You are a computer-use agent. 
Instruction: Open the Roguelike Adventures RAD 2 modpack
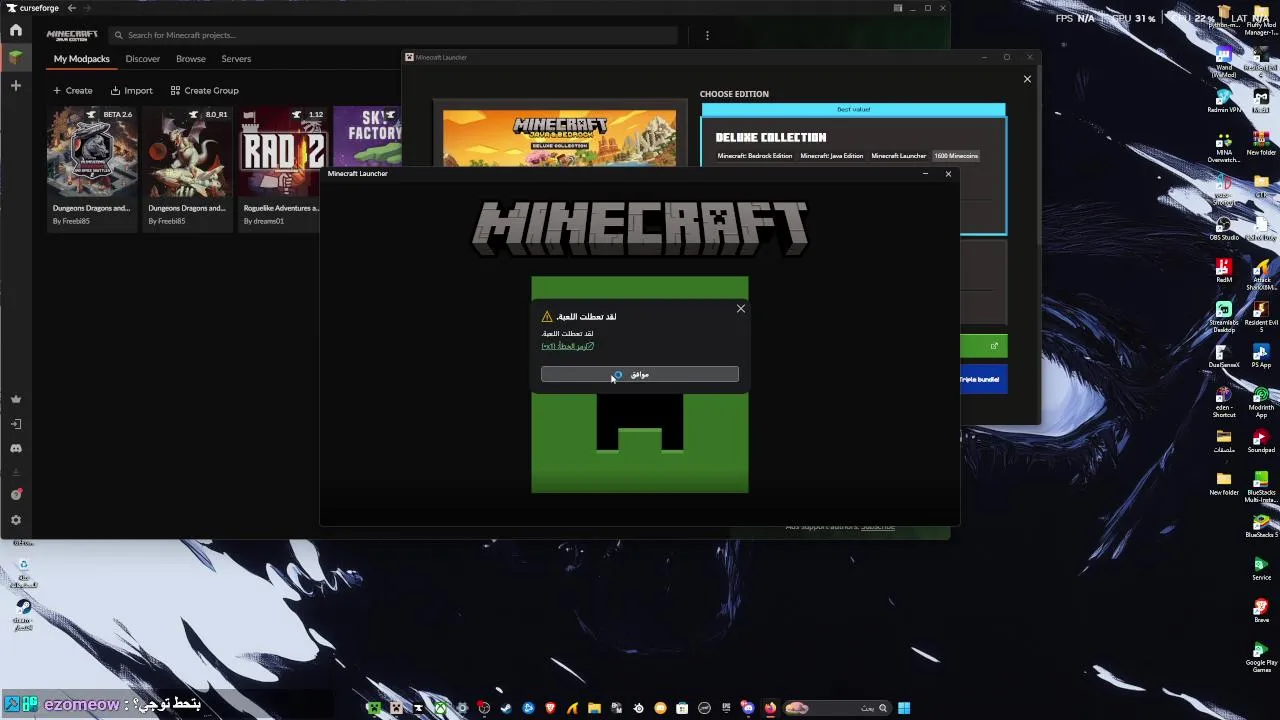point(283,153)
